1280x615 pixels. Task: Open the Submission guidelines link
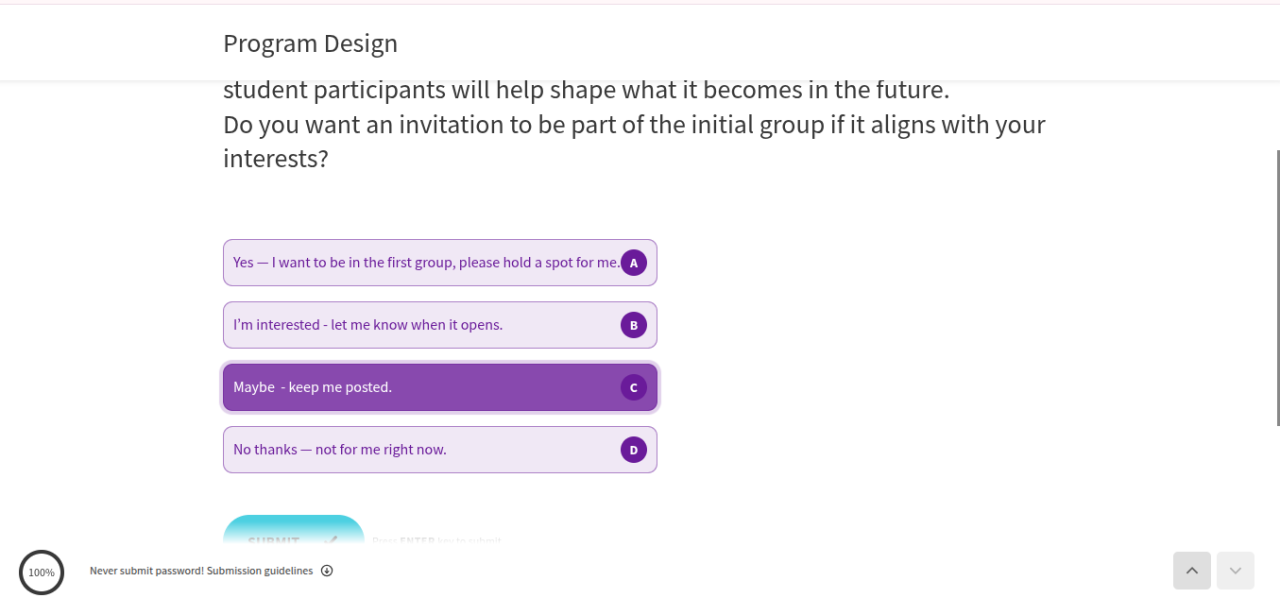[259, 571]
